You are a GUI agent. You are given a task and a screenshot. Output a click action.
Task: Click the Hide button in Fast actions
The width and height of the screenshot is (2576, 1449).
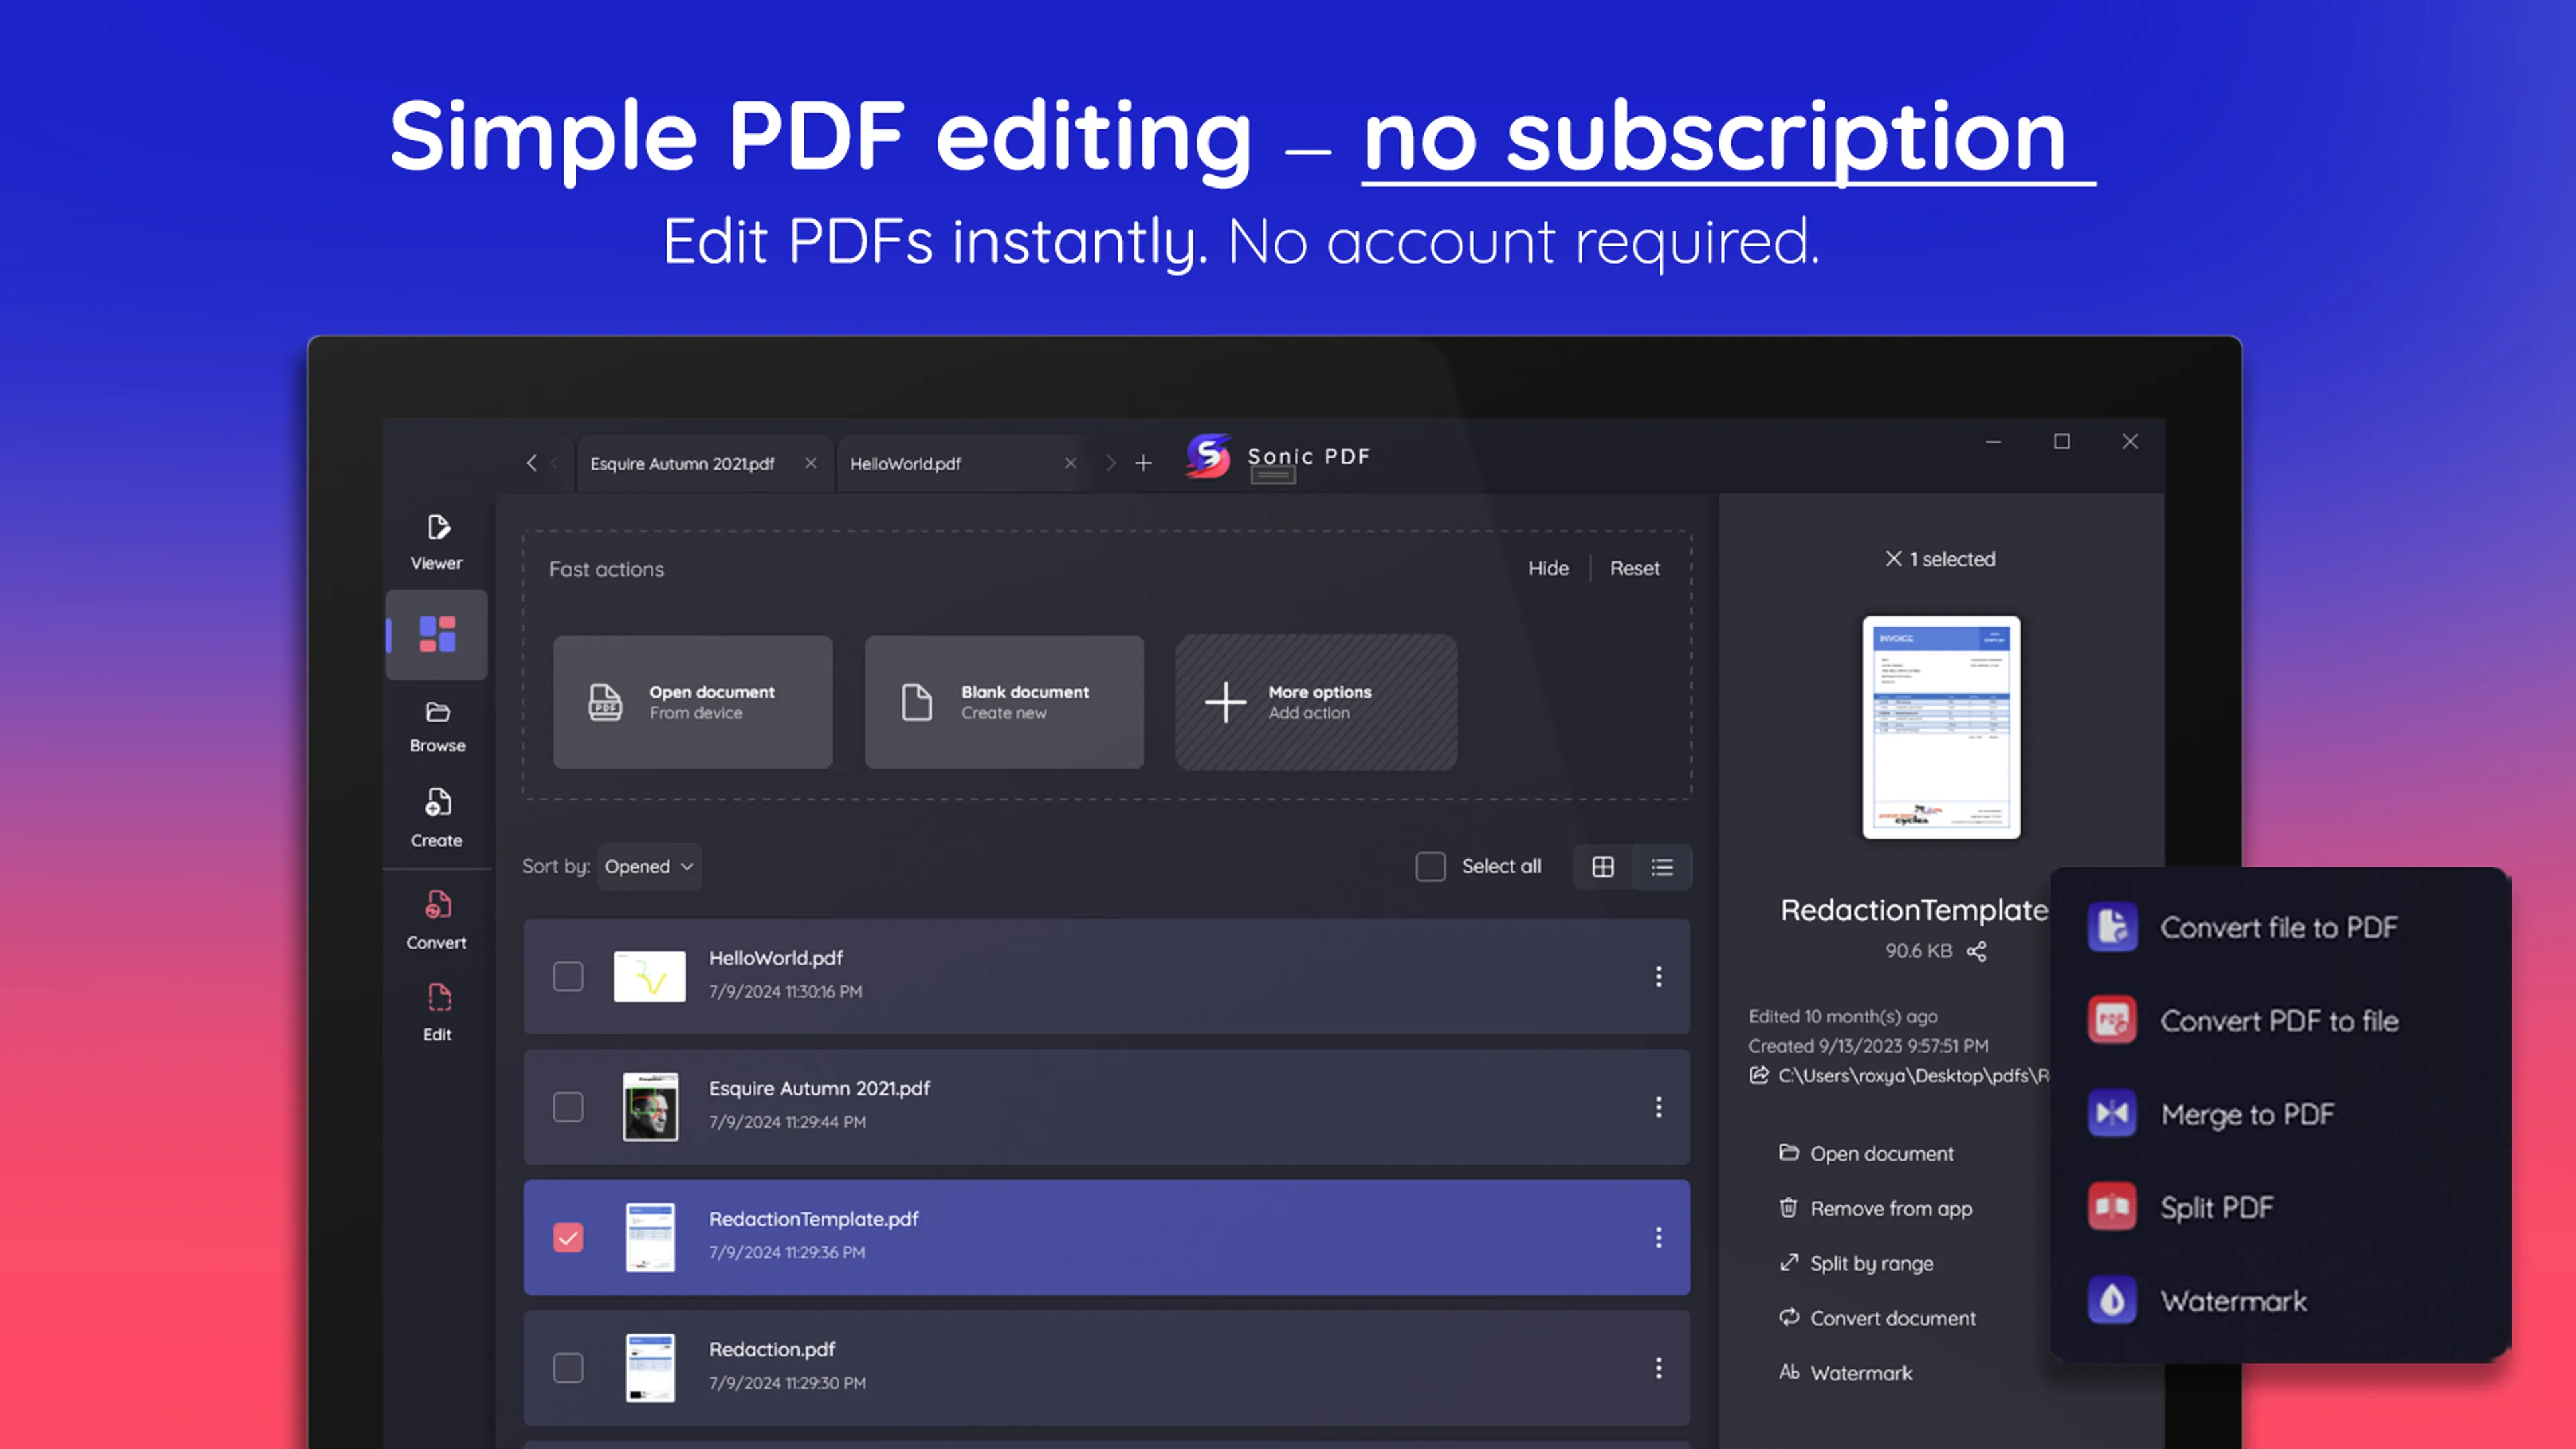(1548, 568)
